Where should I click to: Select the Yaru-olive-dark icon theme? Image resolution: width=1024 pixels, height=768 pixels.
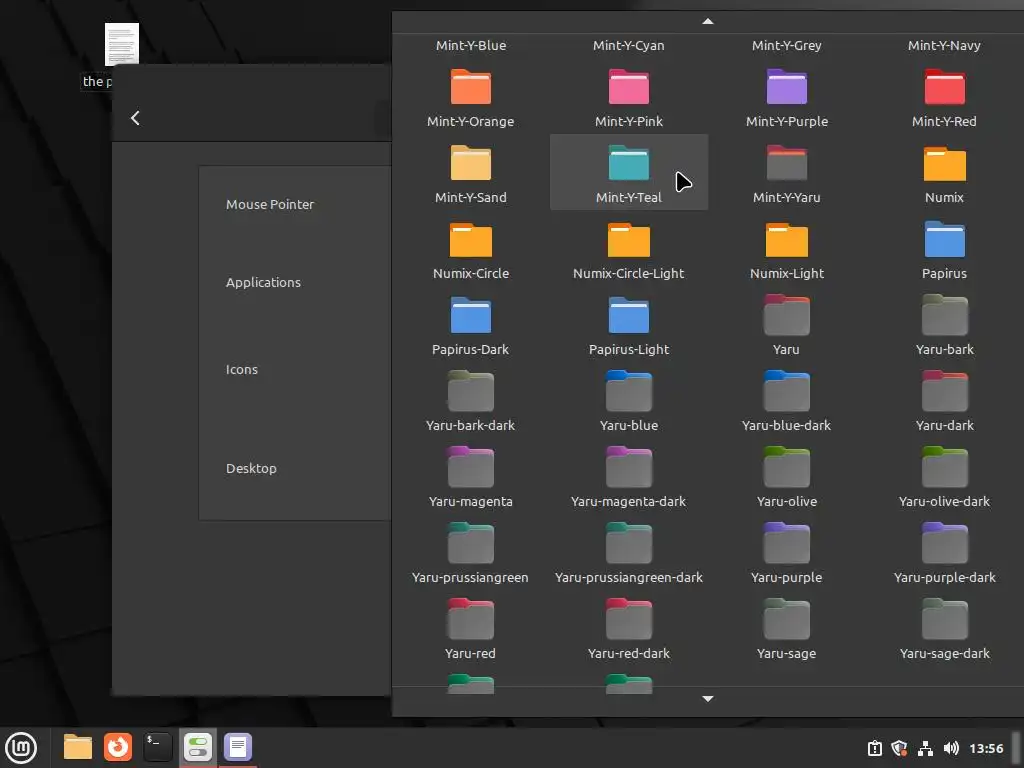(x=944, y=477)
